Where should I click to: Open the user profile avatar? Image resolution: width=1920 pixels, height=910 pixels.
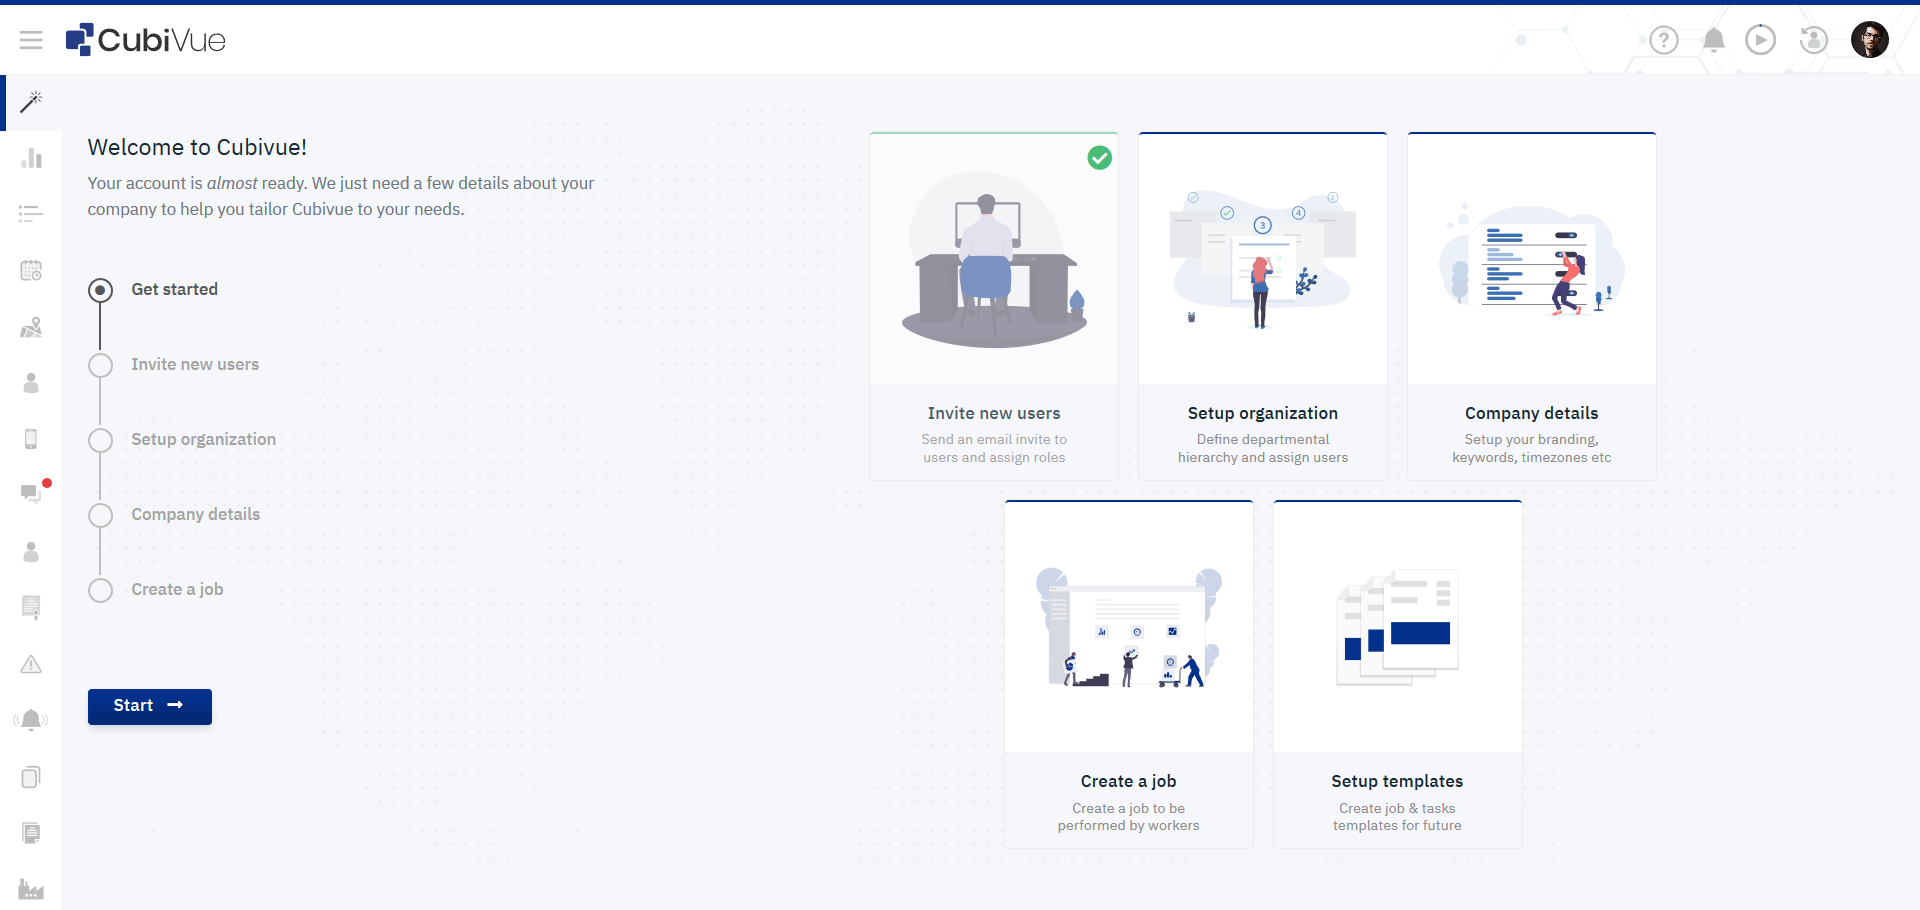point(1869,40)
